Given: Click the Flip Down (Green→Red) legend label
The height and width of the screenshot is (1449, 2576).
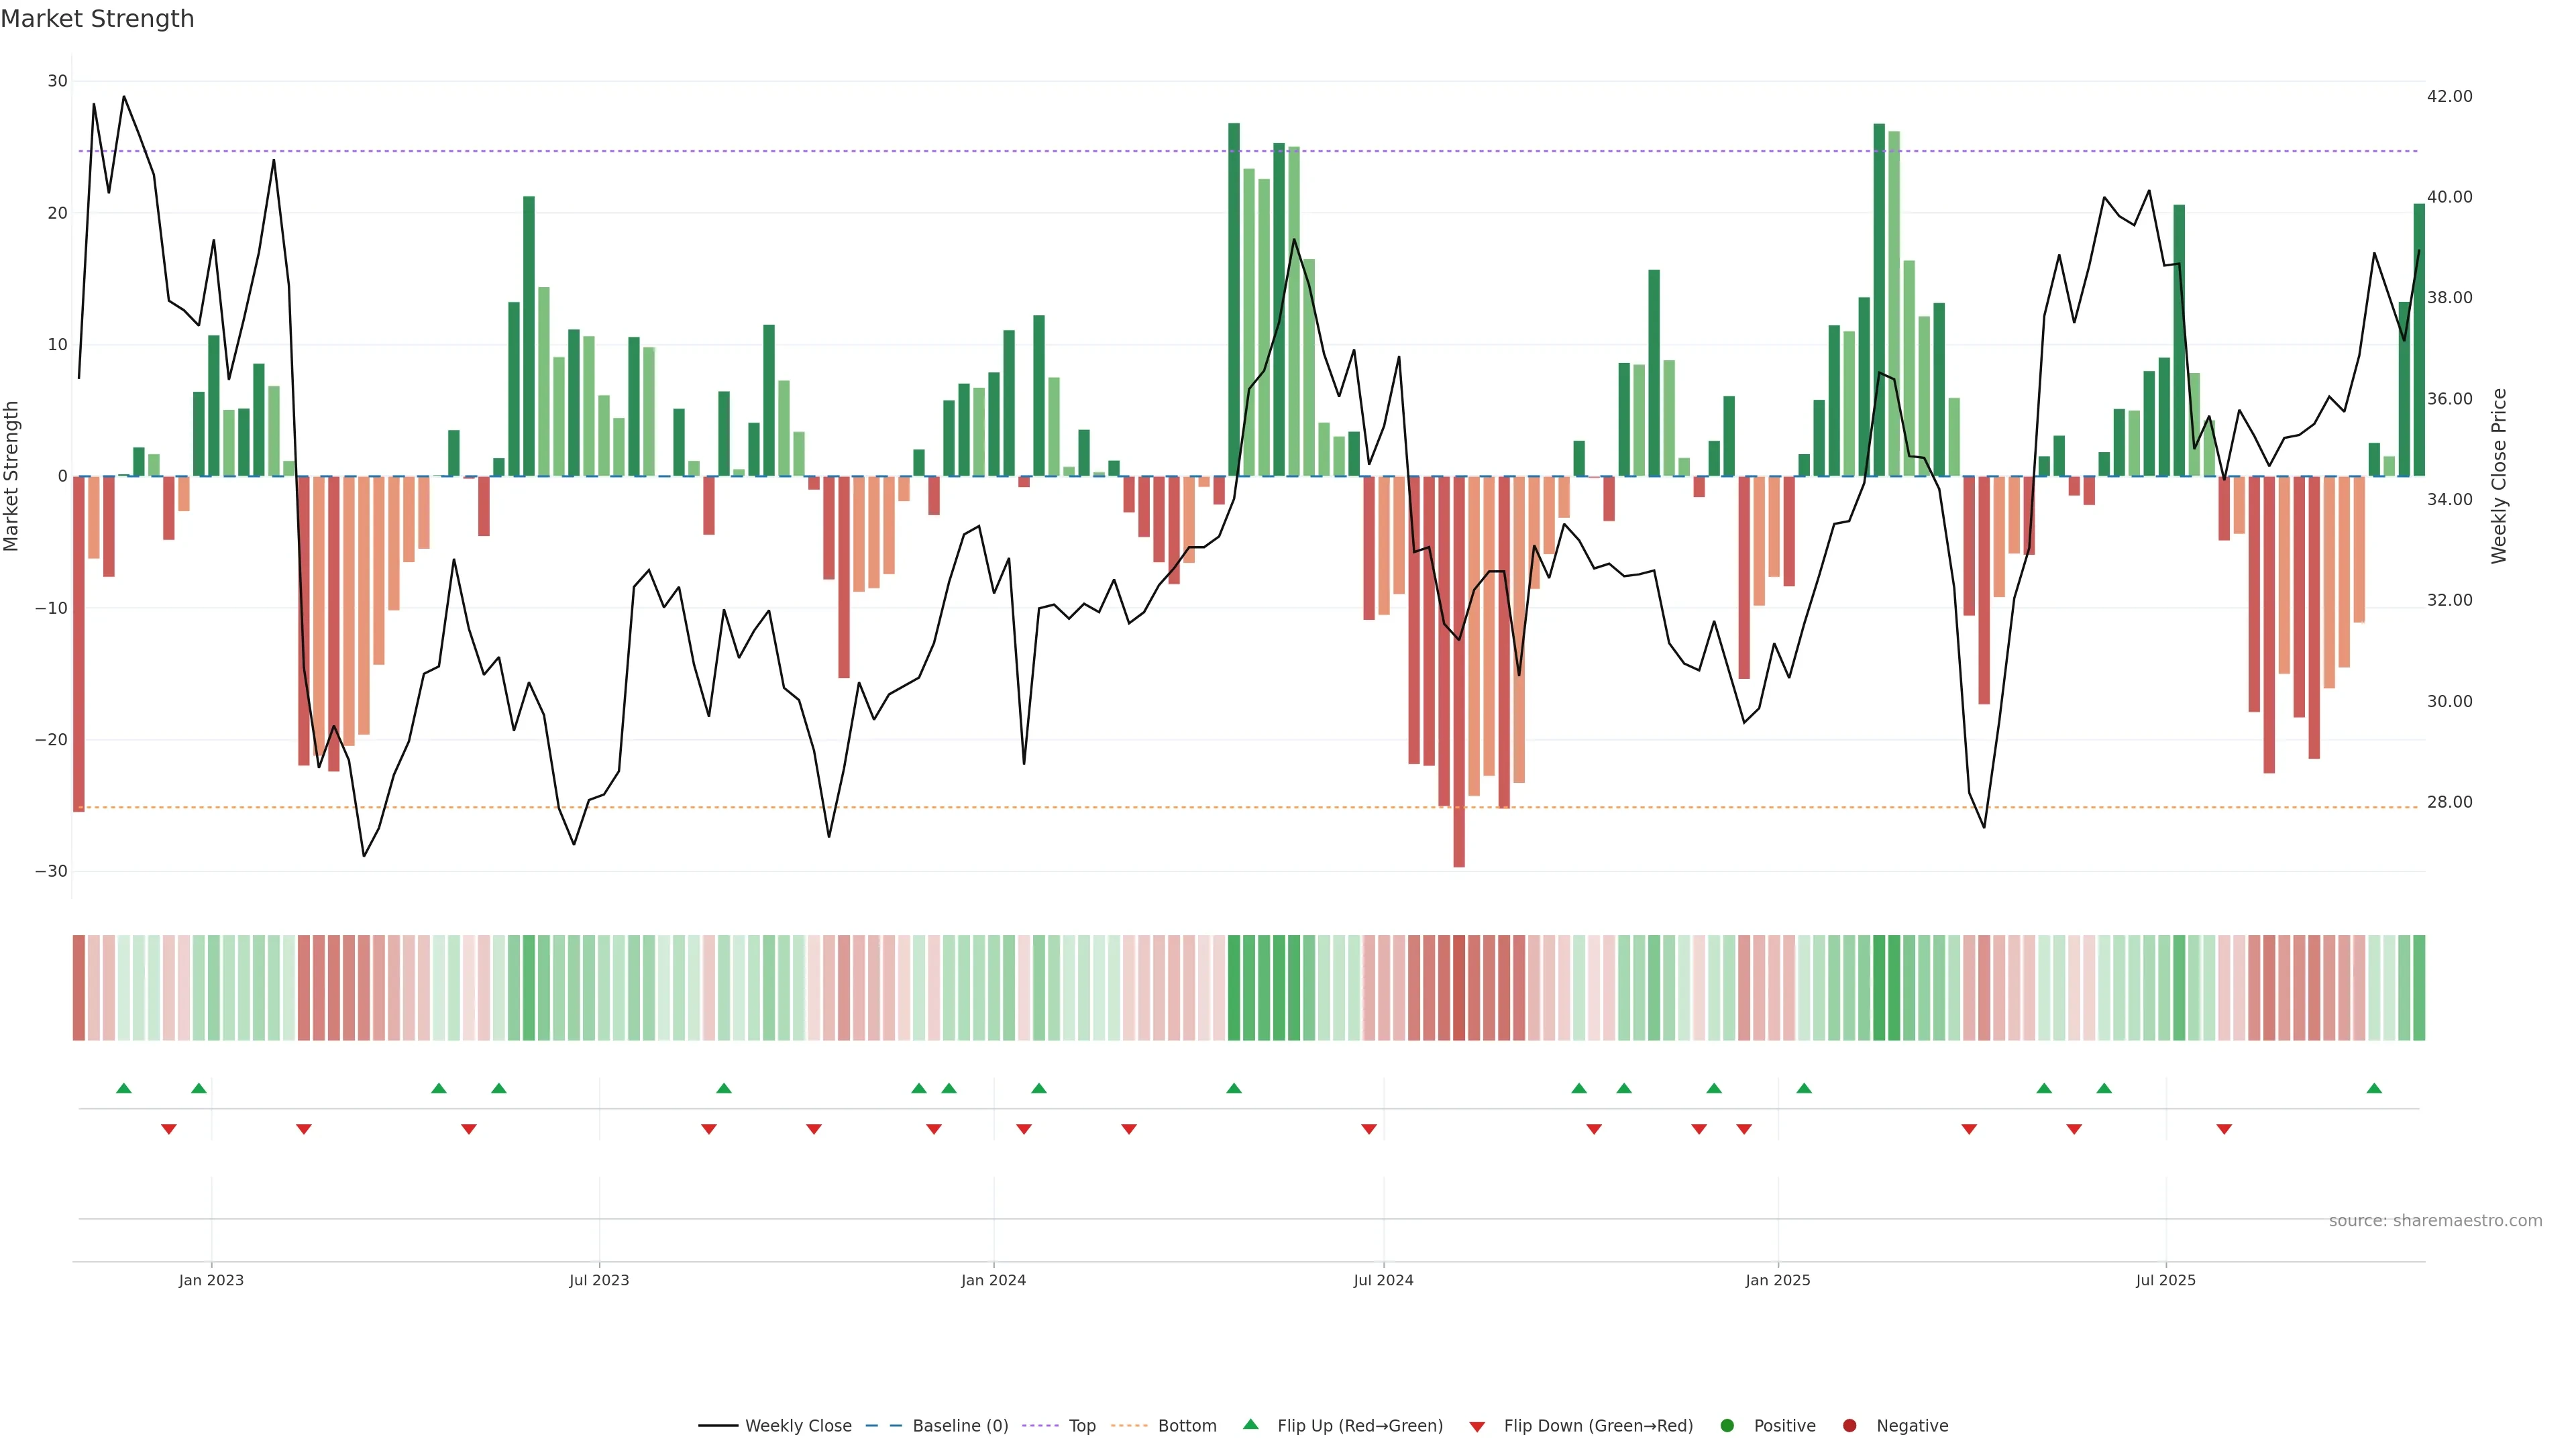Looking at the screenshot, I should click(1597, 1426).
